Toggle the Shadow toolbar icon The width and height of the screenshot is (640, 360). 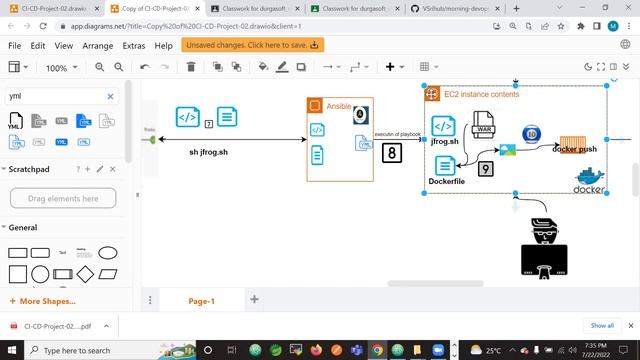click(x=301, y=67)
